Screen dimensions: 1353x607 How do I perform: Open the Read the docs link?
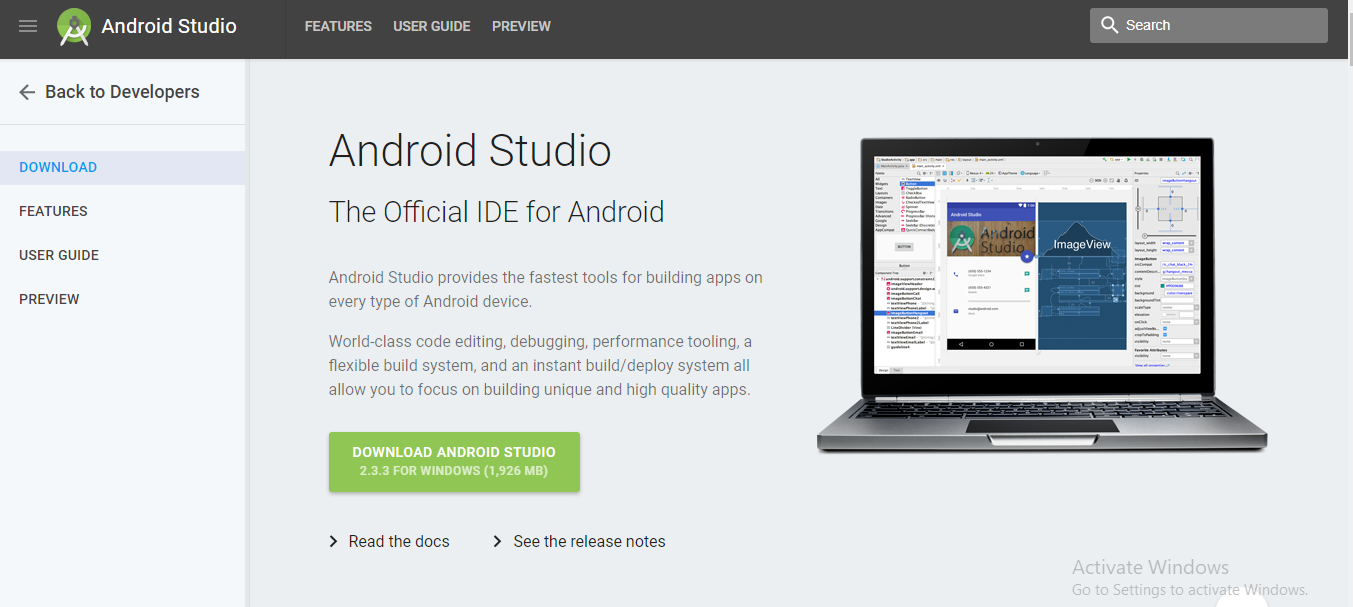398,541
